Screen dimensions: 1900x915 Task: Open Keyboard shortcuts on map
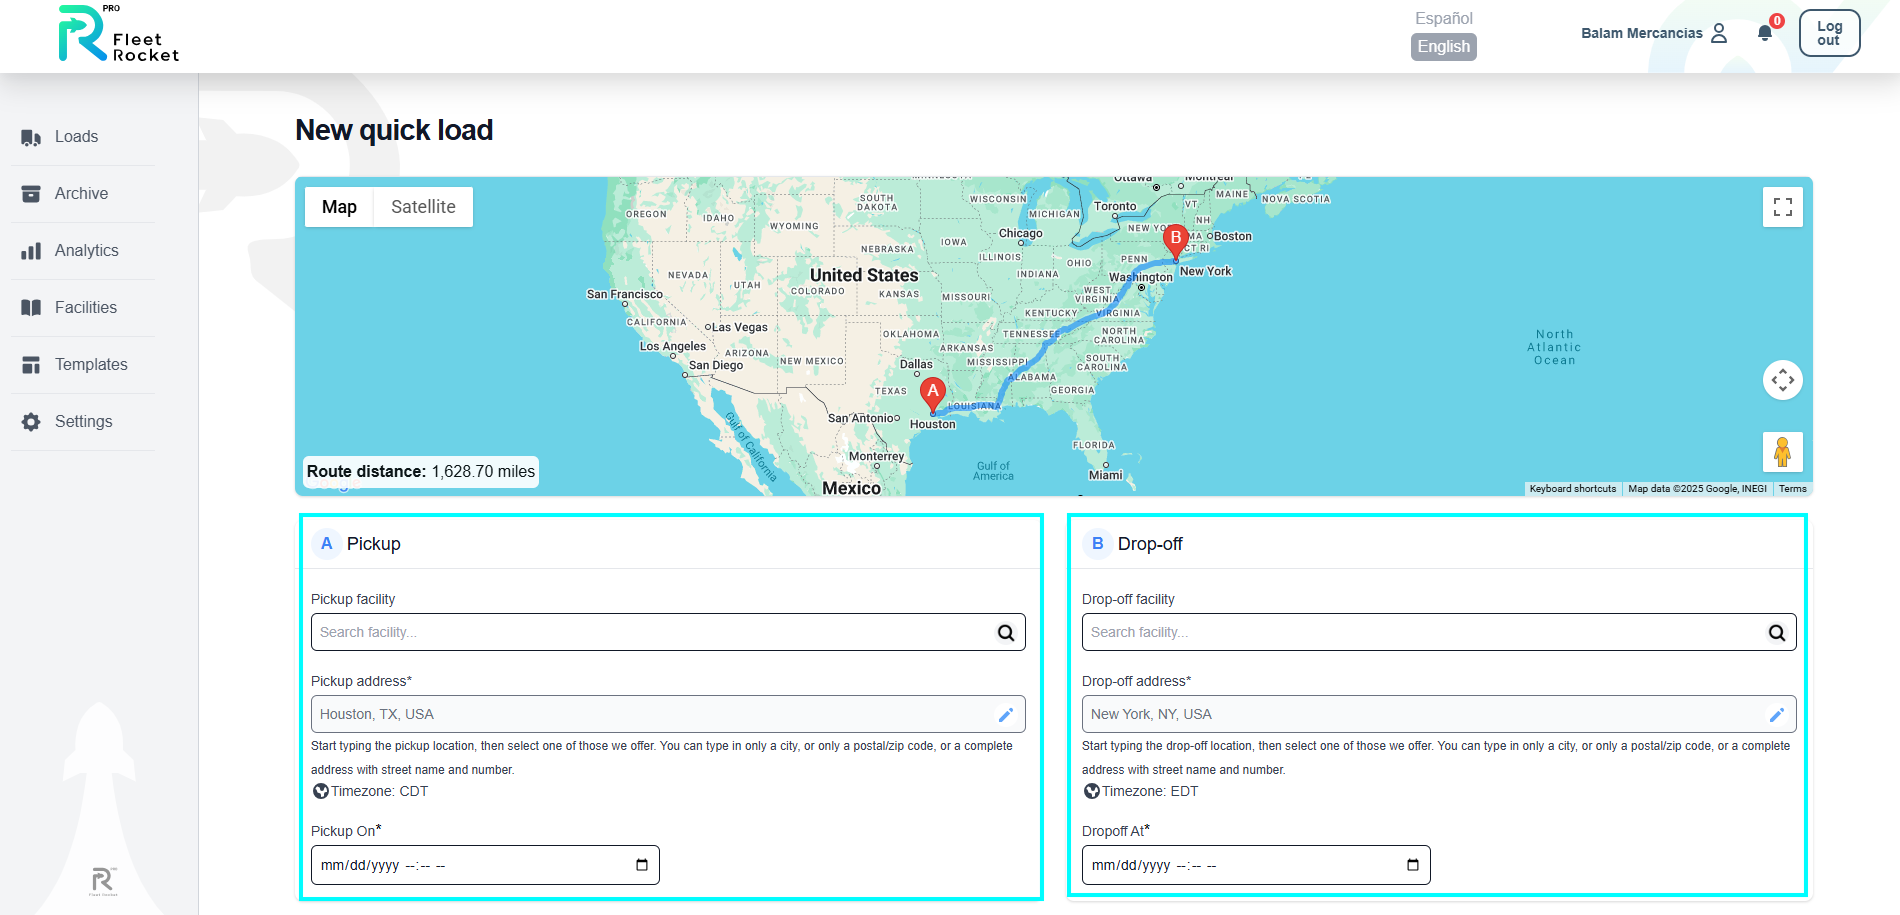tap(1572, 489)
